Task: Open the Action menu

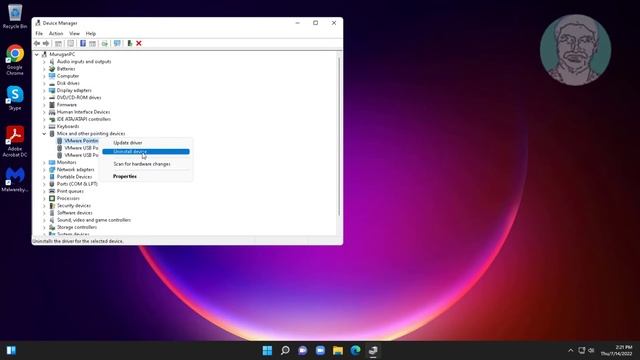Action: tap(56, 33)
